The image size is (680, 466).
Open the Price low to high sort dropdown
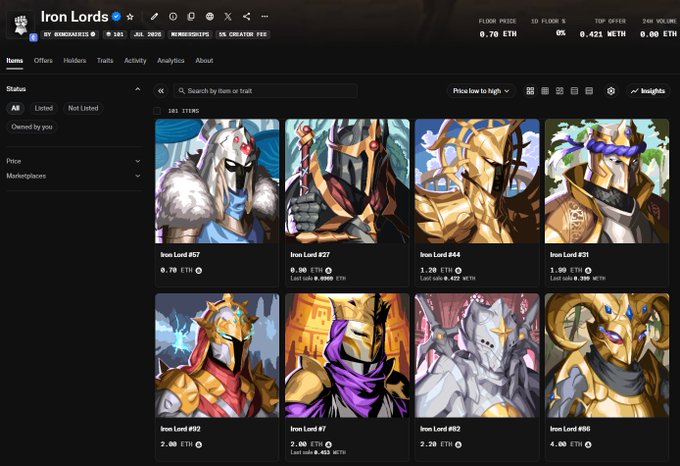pos(481,91)
